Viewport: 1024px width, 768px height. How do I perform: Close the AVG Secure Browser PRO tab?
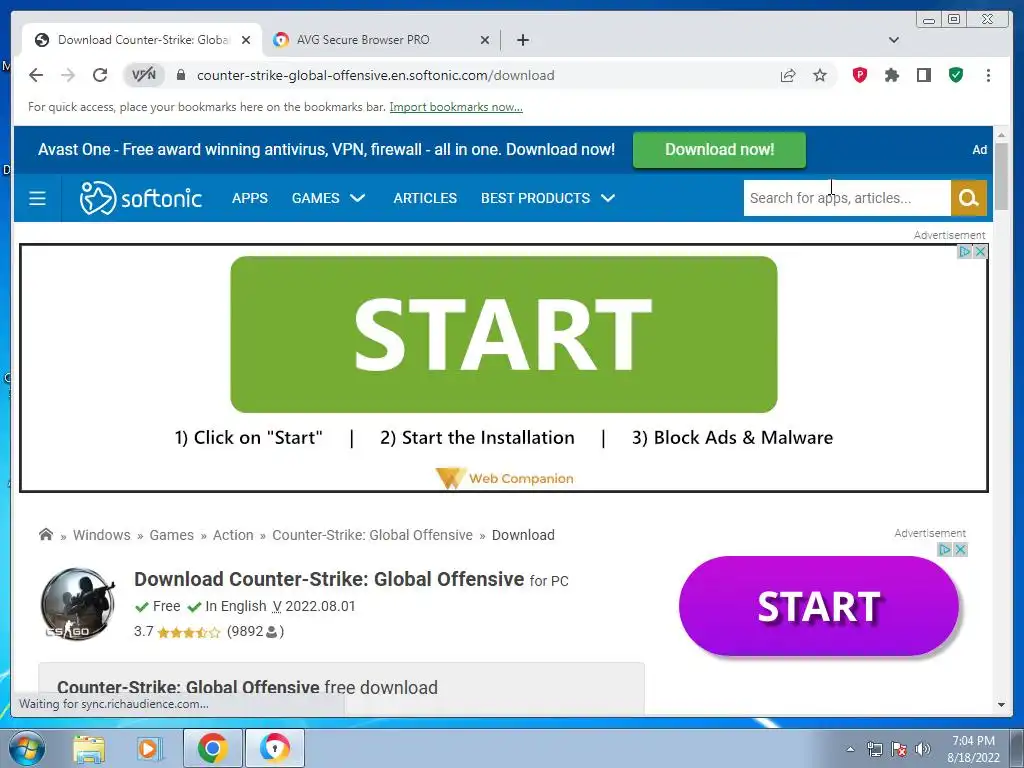pos(485,40)
